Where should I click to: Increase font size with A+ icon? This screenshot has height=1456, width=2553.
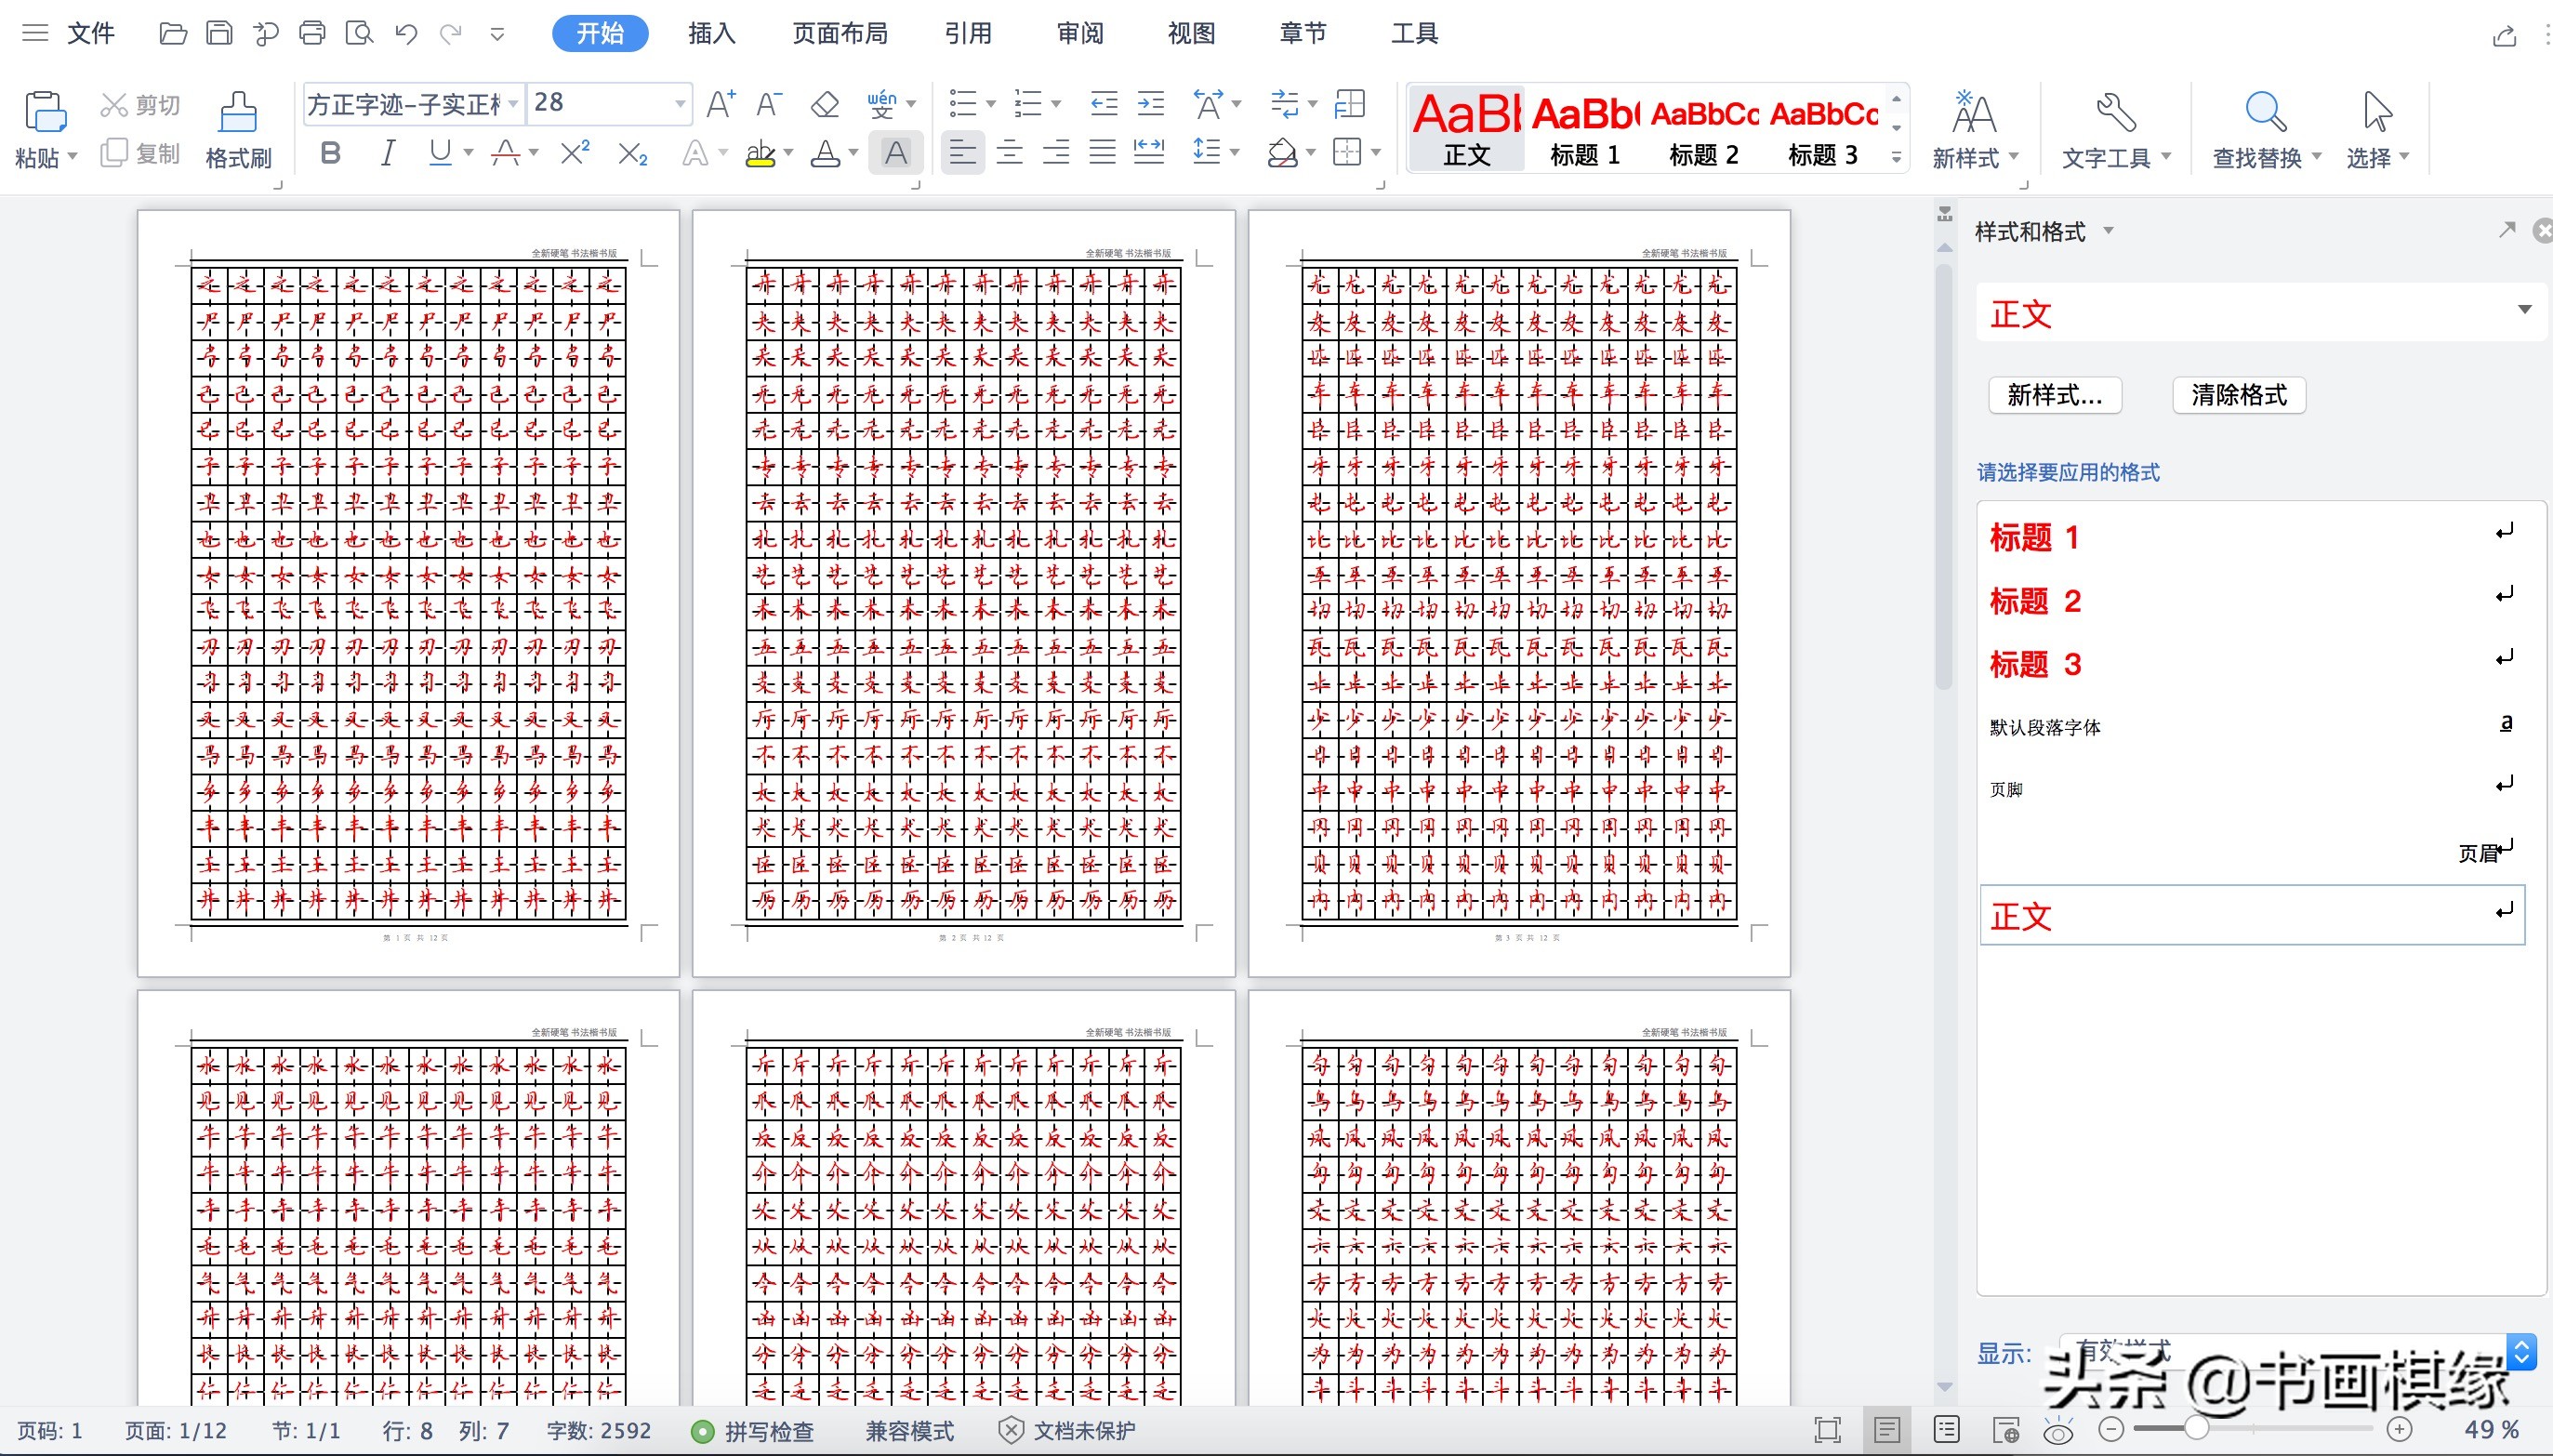pyautogui.click(x=721, y=103)
